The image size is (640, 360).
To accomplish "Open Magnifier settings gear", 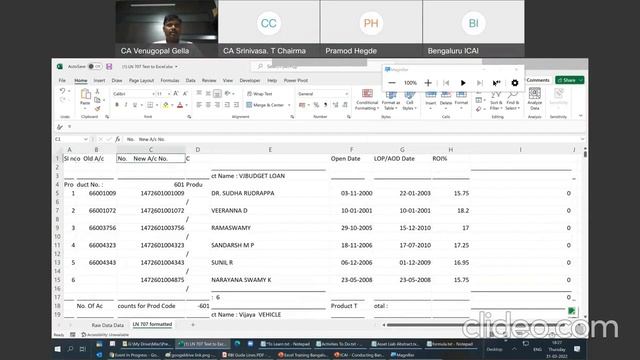I will (515, 83).
